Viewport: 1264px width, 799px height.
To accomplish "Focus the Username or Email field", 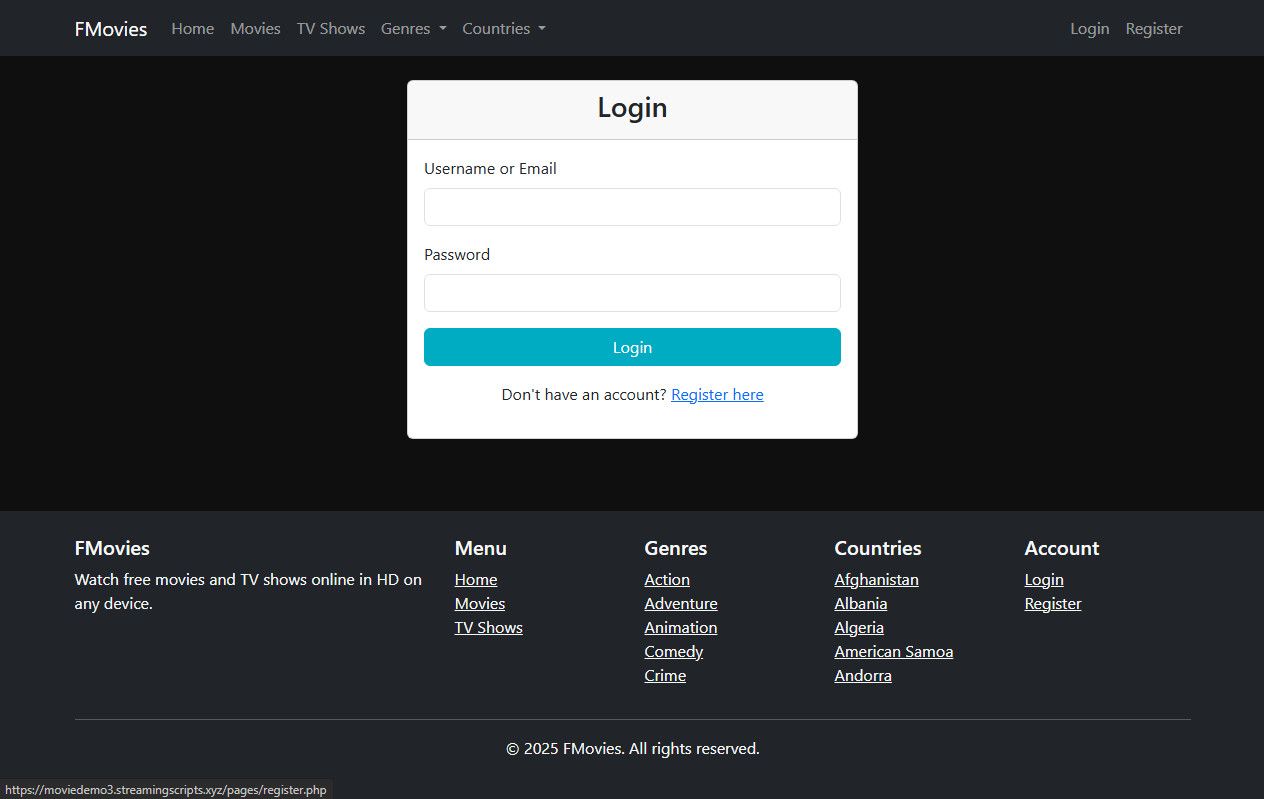I will pyautogui.click(x=632, y=207).
